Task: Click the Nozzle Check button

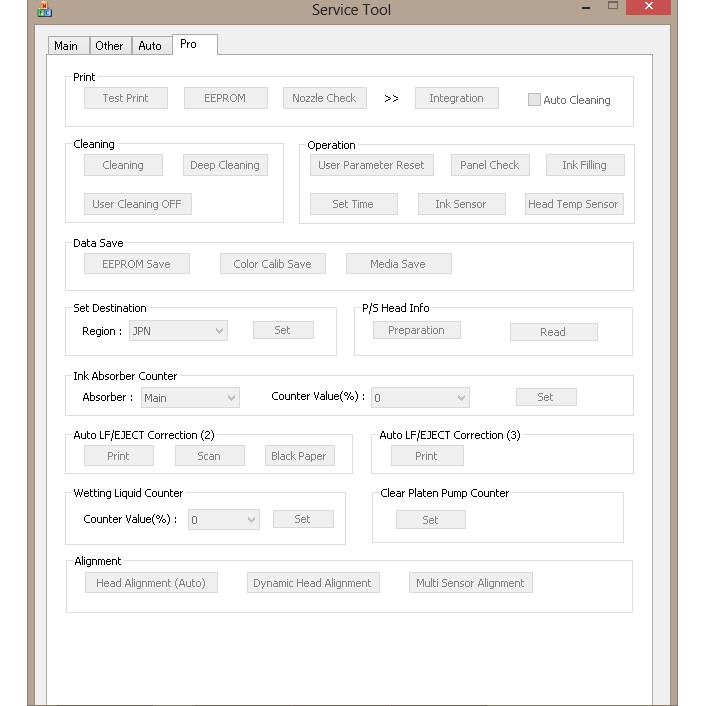Action: 324,98
